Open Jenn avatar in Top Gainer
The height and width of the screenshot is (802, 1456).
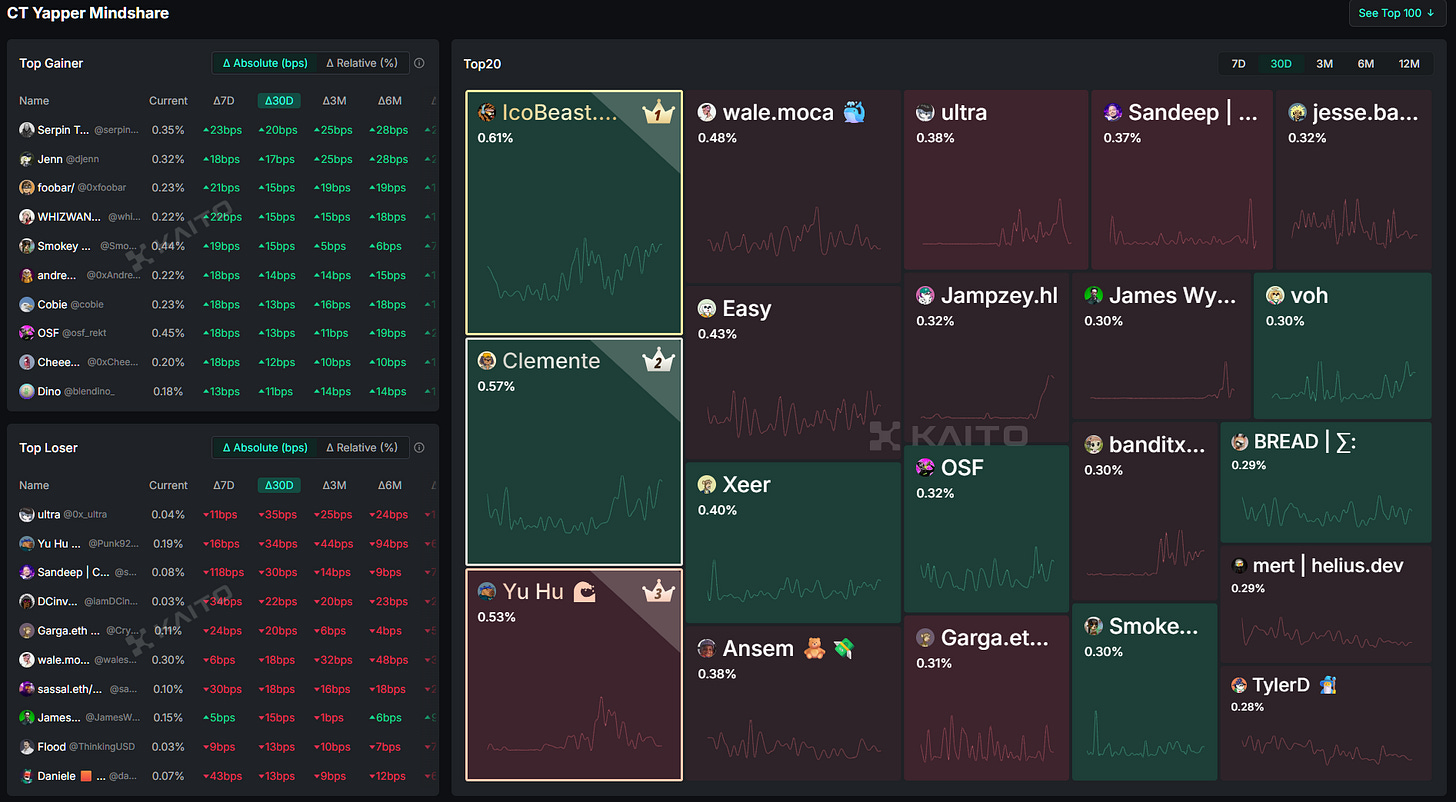click(27, 159)
